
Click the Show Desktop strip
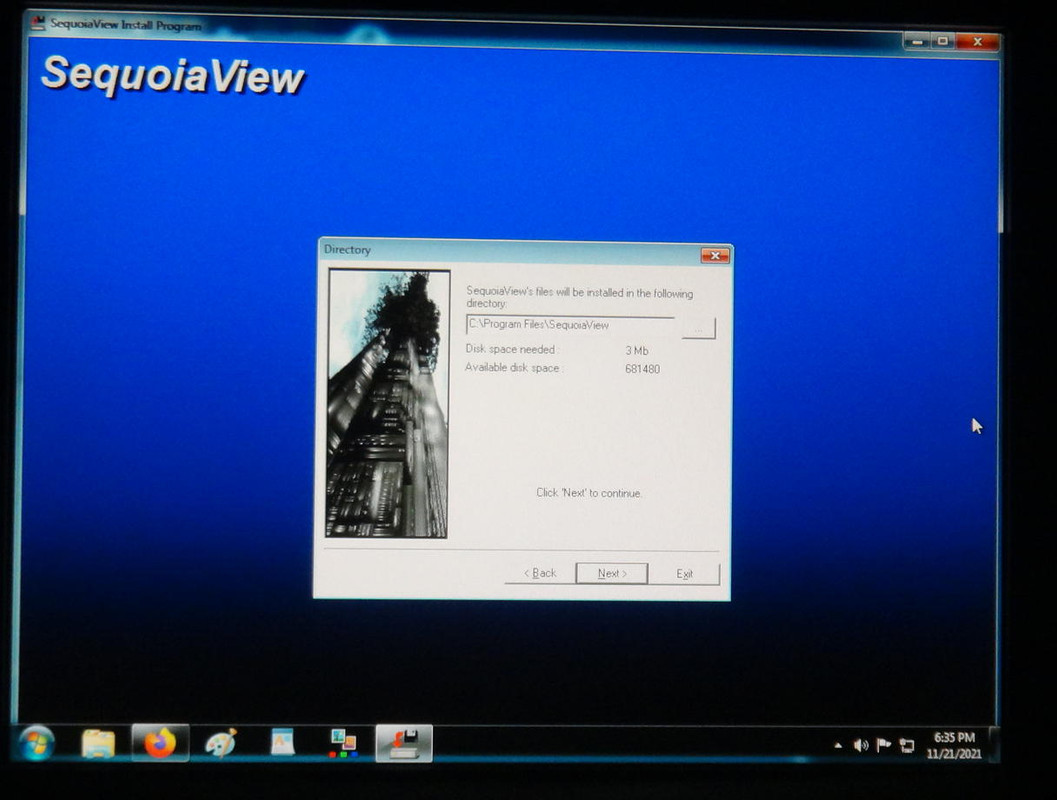(994, 744)
